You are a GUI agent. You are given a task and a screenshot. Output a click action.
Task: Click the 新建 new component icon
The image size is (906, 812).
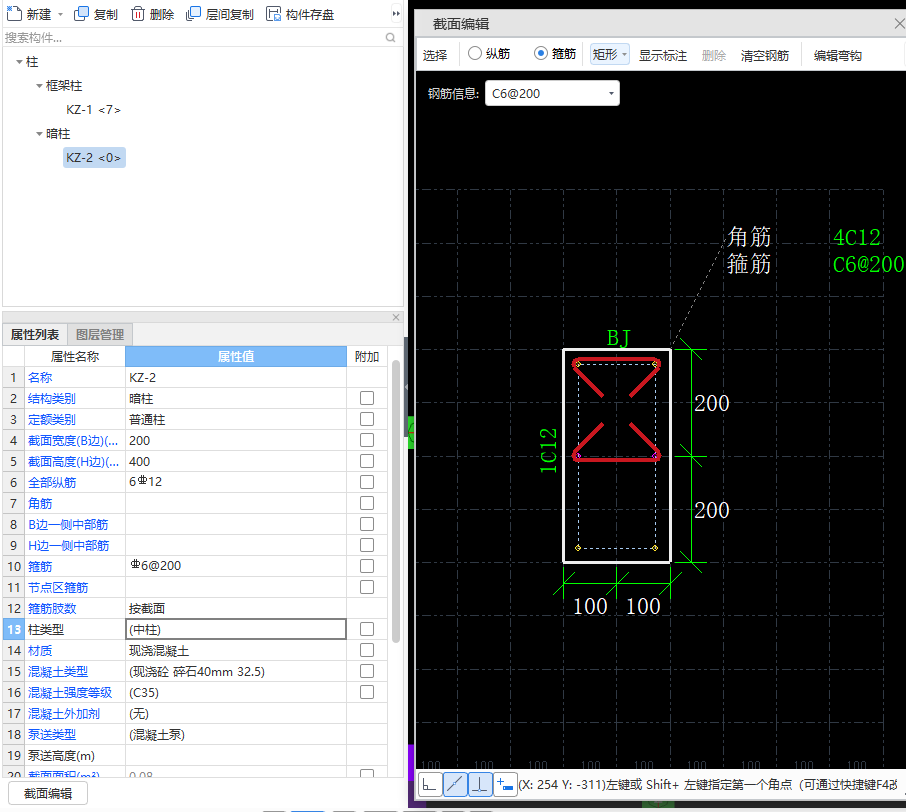point(14,13)
